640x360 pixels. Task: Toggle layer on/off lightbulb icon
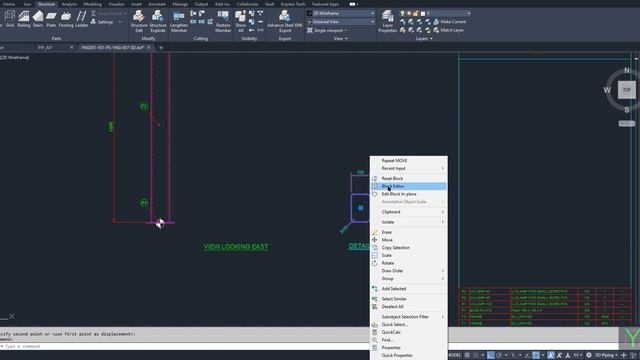[402, 13]
